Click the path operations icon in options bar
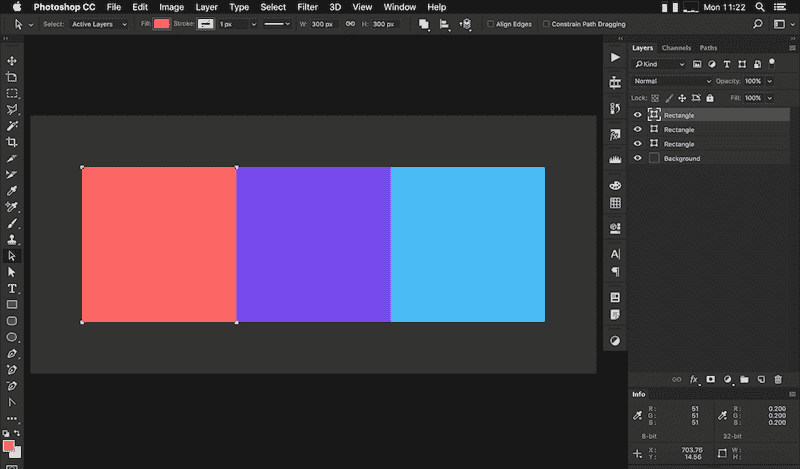This screenshot has width=800, height=469. (x=423, y=24)
